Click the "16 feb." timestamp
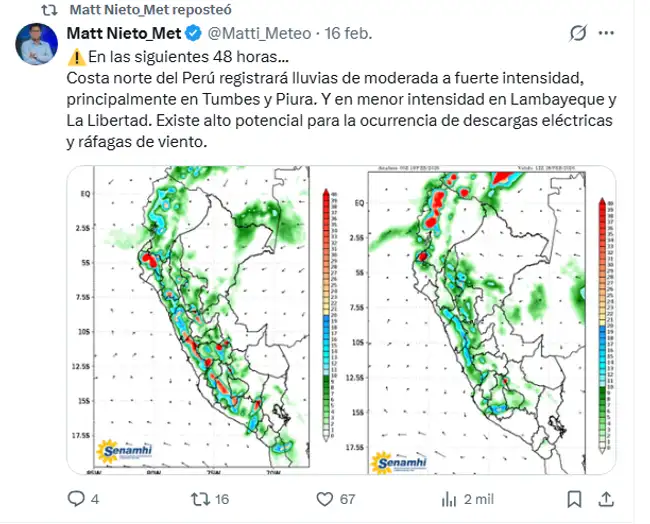The width and height of the screenshot is (650, 524). 350,34
